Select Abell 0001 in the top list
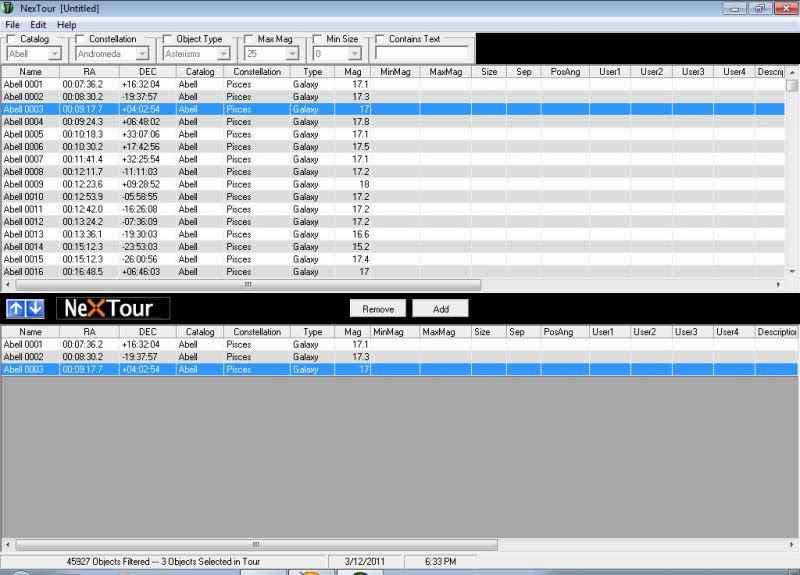This screenshot has width=800, height=575. (393, 84)
